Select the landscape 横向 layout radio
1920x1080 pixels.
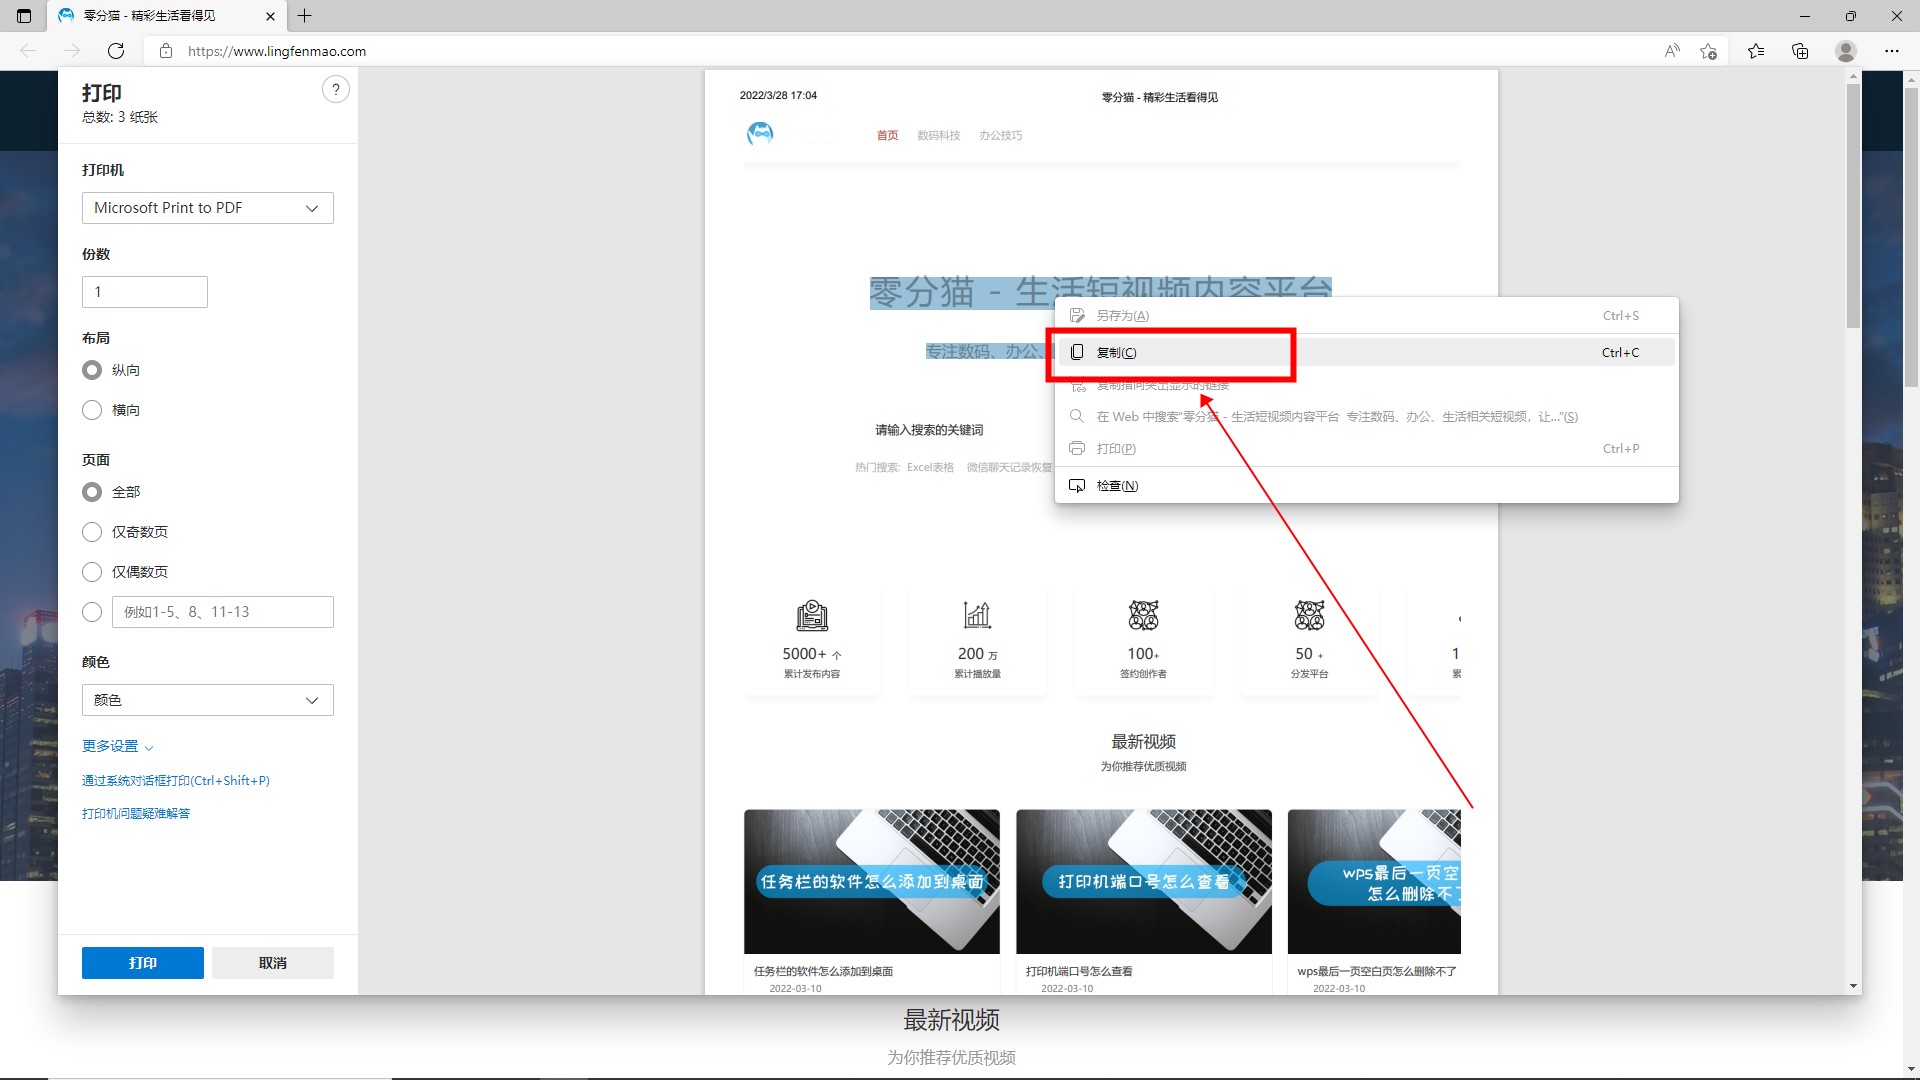tap(92, 410)
